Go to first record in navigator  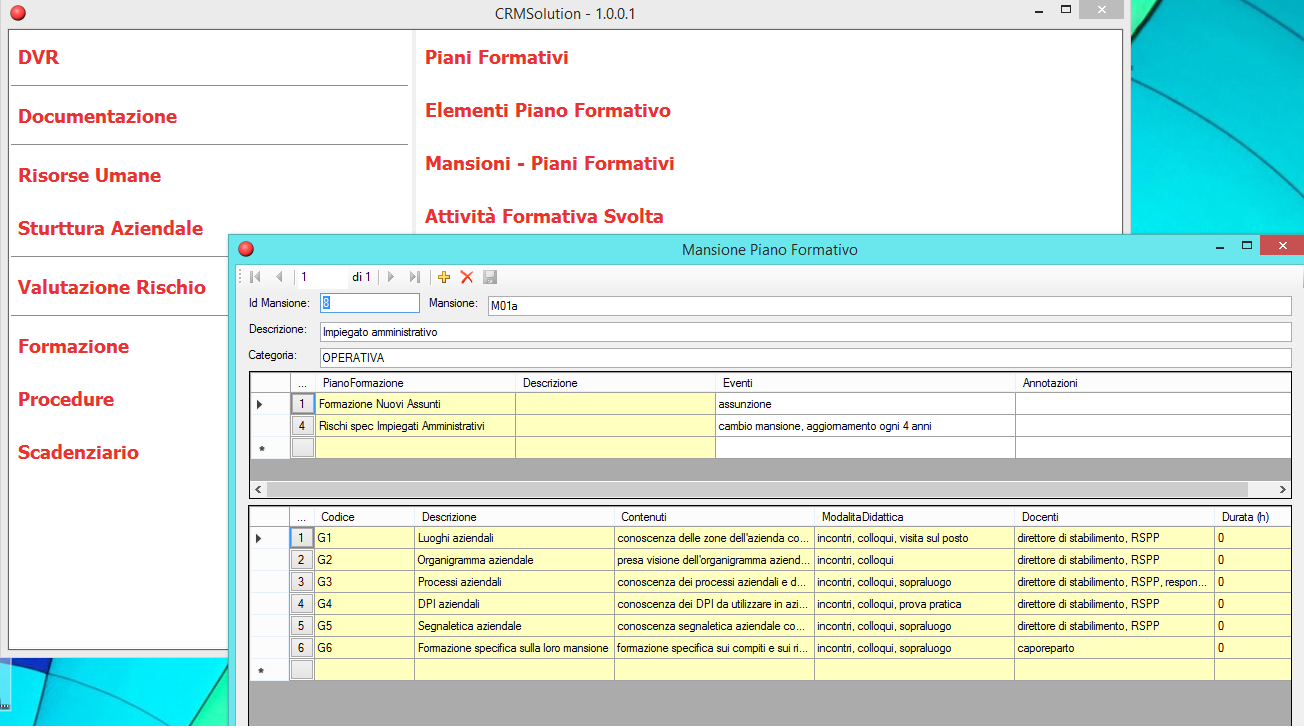255,277
